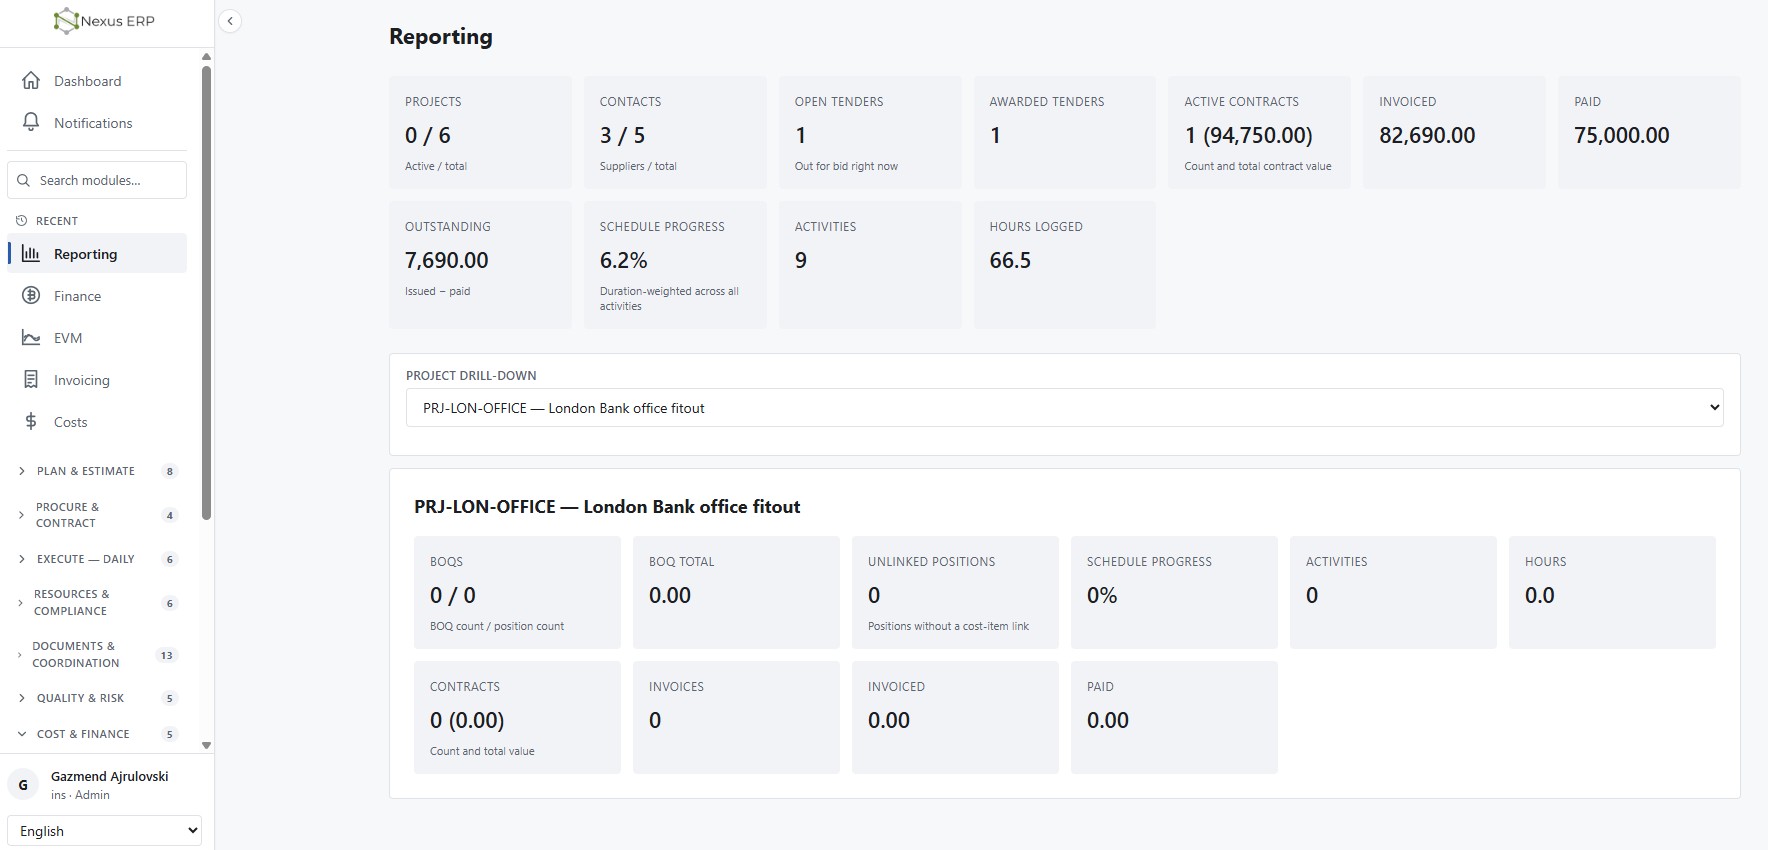Click the Contacts 3 / 5 card
Image resolution: width=1768 pixels, height=850 pixels.
pyautogui.click(x=675, y=132)
